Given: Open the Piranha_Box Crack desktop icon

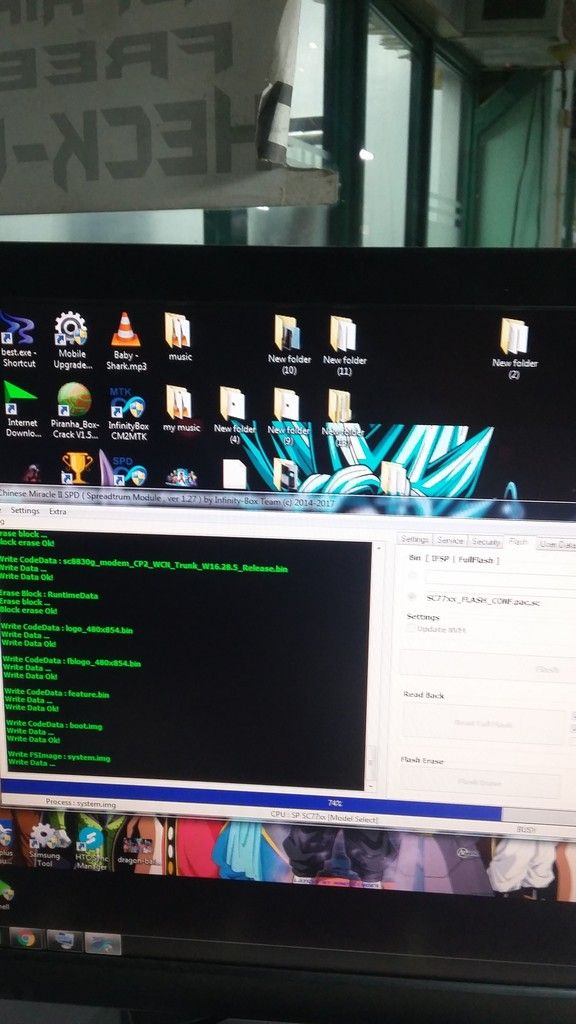Looking at the screenshot, I should click(74, 410).
